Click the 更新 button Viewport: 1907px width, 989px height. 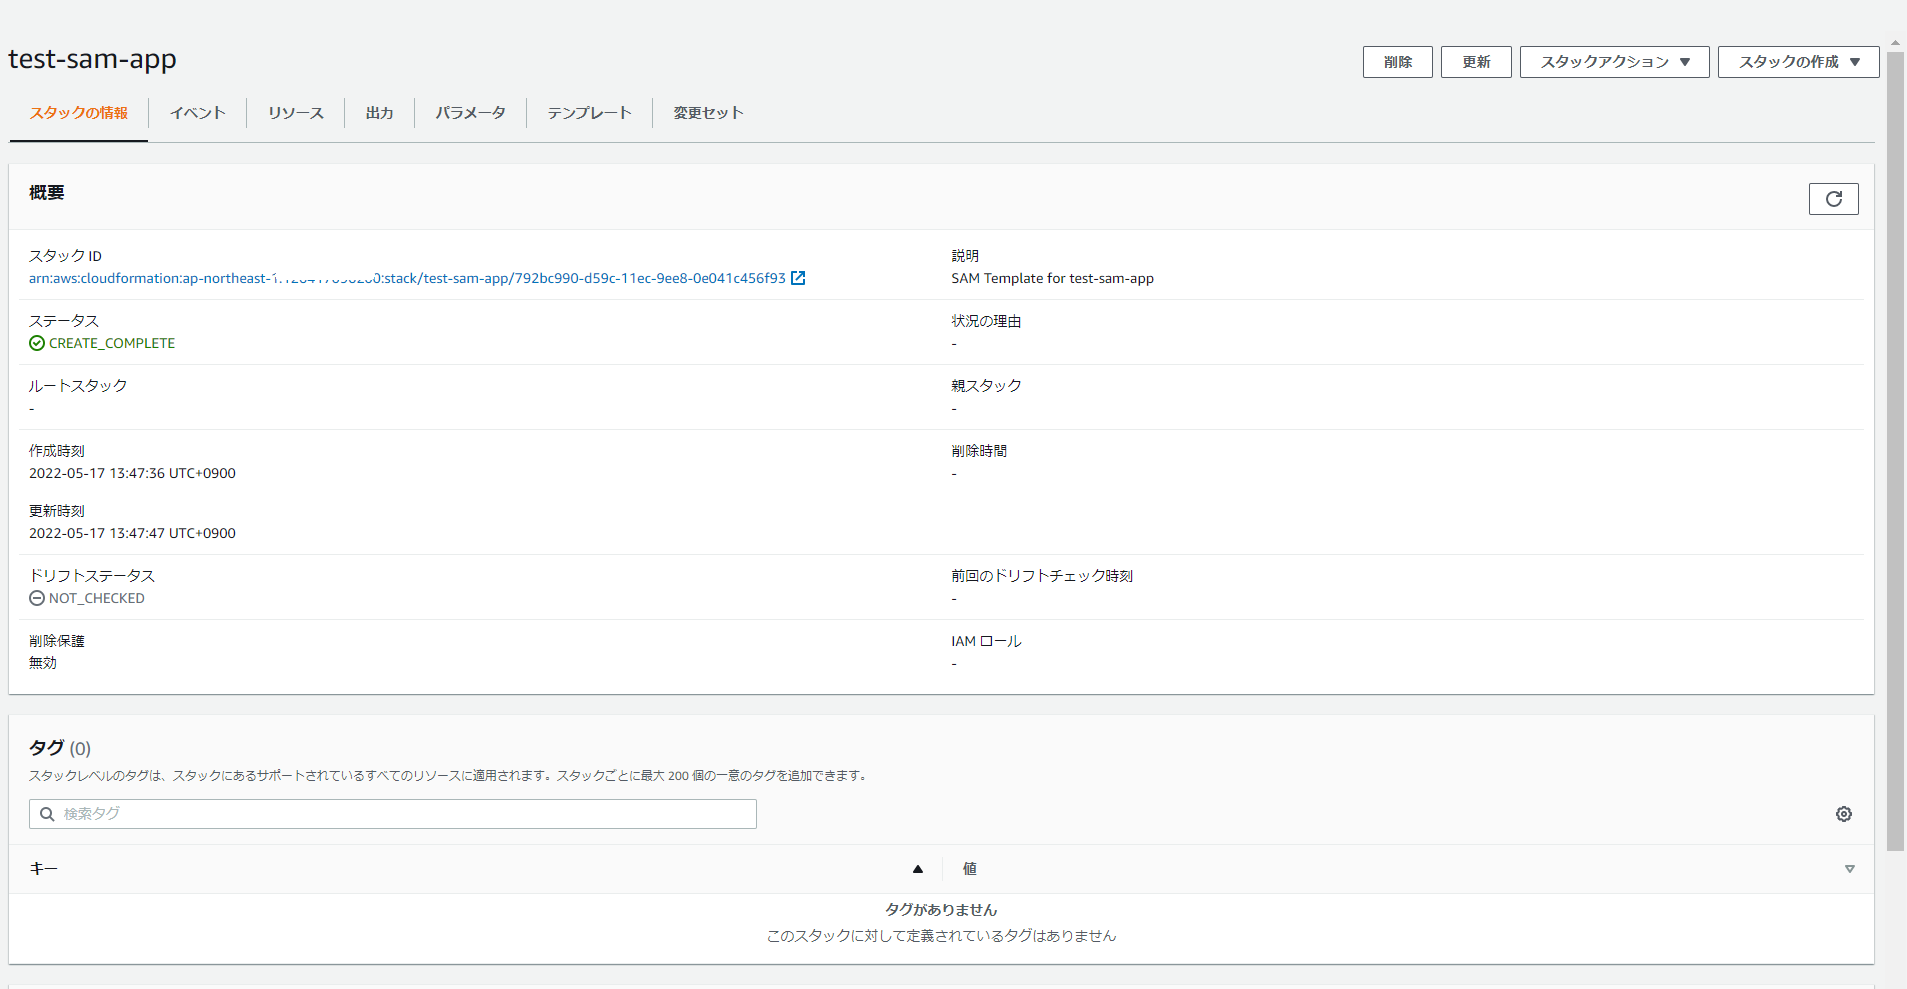pos(1476,62)
